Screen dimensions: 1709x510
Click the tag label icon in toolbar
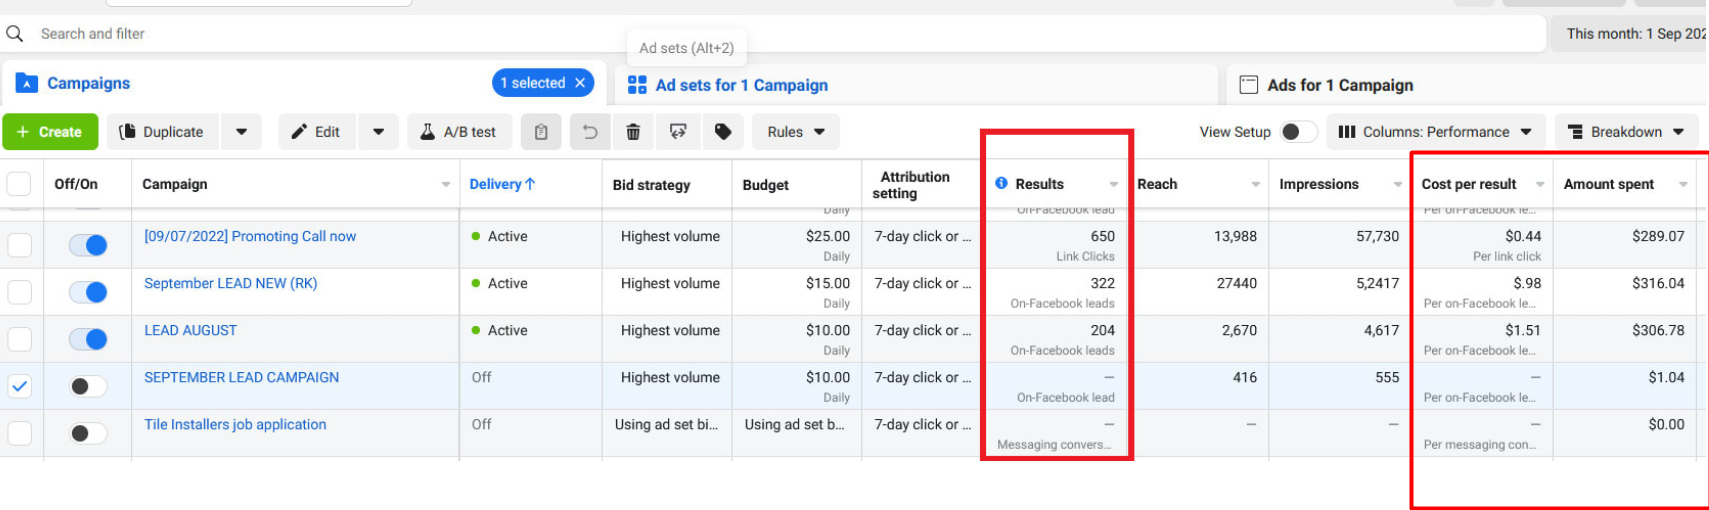tap(723, 132)
